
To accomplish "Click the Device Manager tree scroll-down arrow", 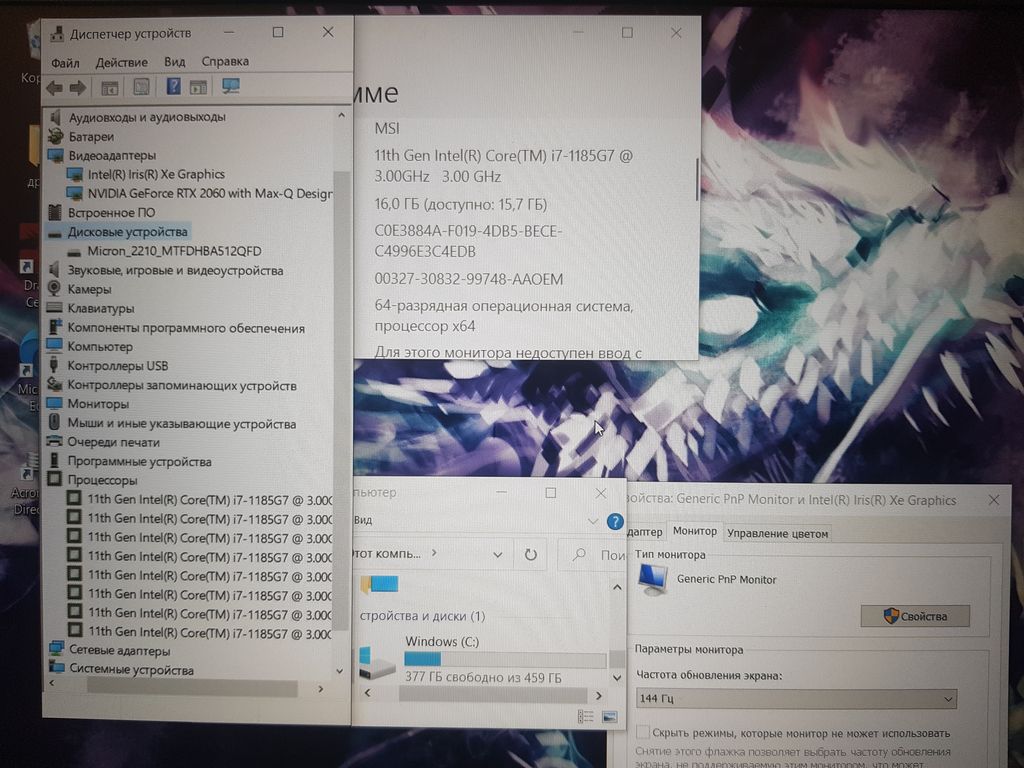I will click(x=340, y=671).
